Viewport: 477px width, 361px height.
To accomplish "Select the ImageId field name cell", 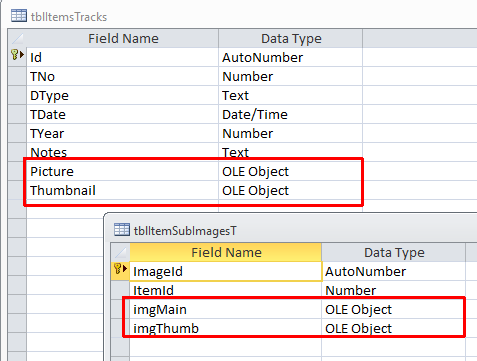I will point(226,271).
